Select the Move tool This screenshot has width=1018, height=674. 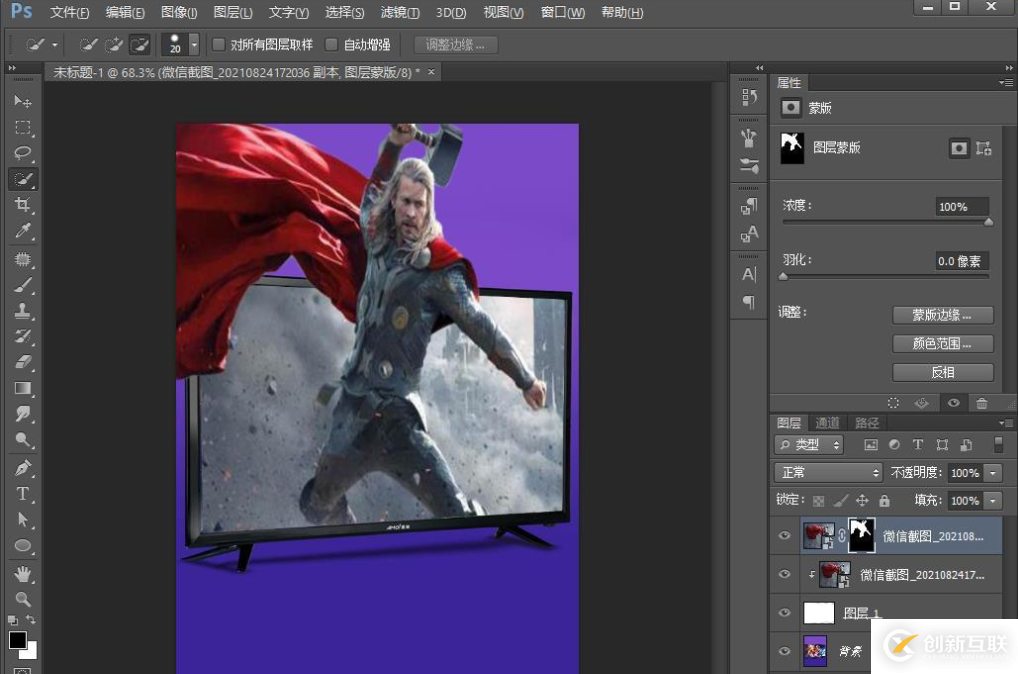(22, 102)
